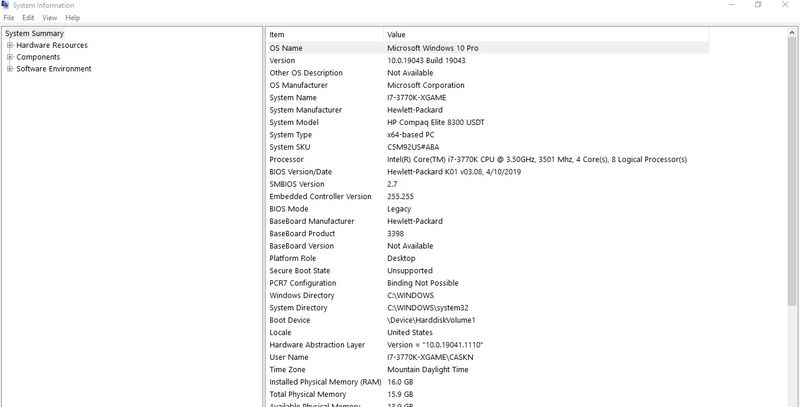Select the BIOS Version/Date row
The height and width of the screenshot is (407, 800).
pos(487,172)
